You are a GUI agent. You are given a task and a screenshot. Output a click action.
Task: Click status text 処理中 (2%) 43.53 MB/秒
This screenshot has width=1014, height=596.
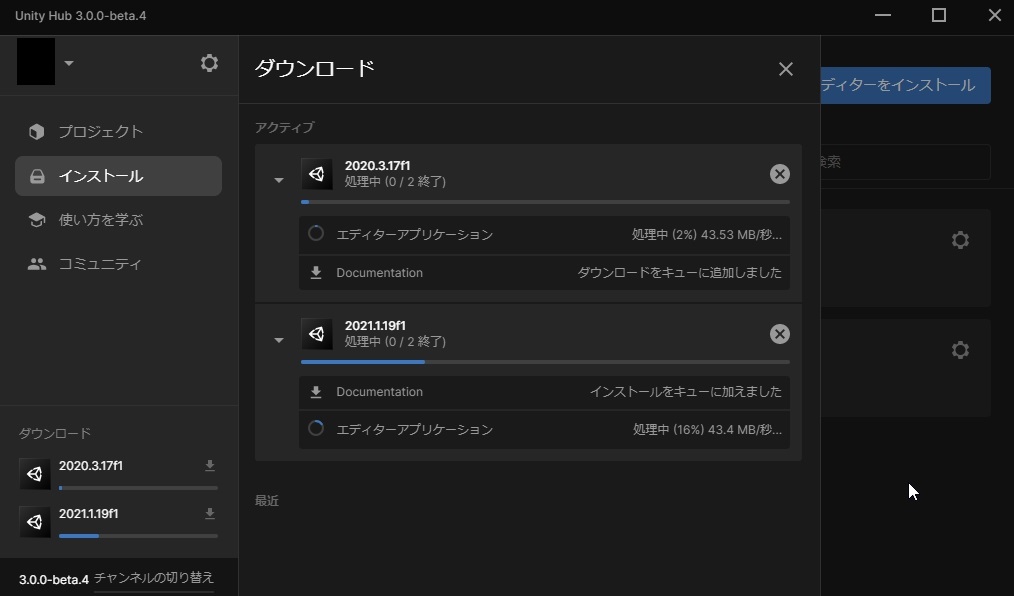click(706, 235)
